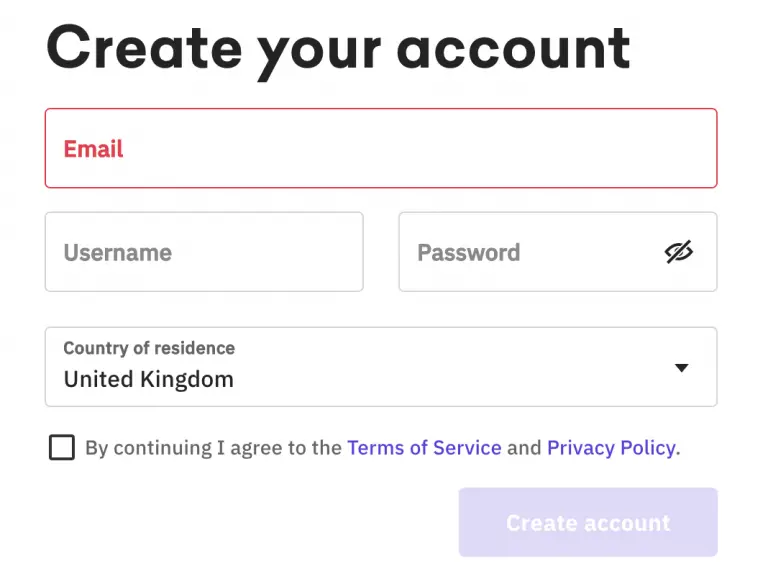This screenshot has width=768, height=584.
Task: Focus the Password input field
Action: (558, 252)
